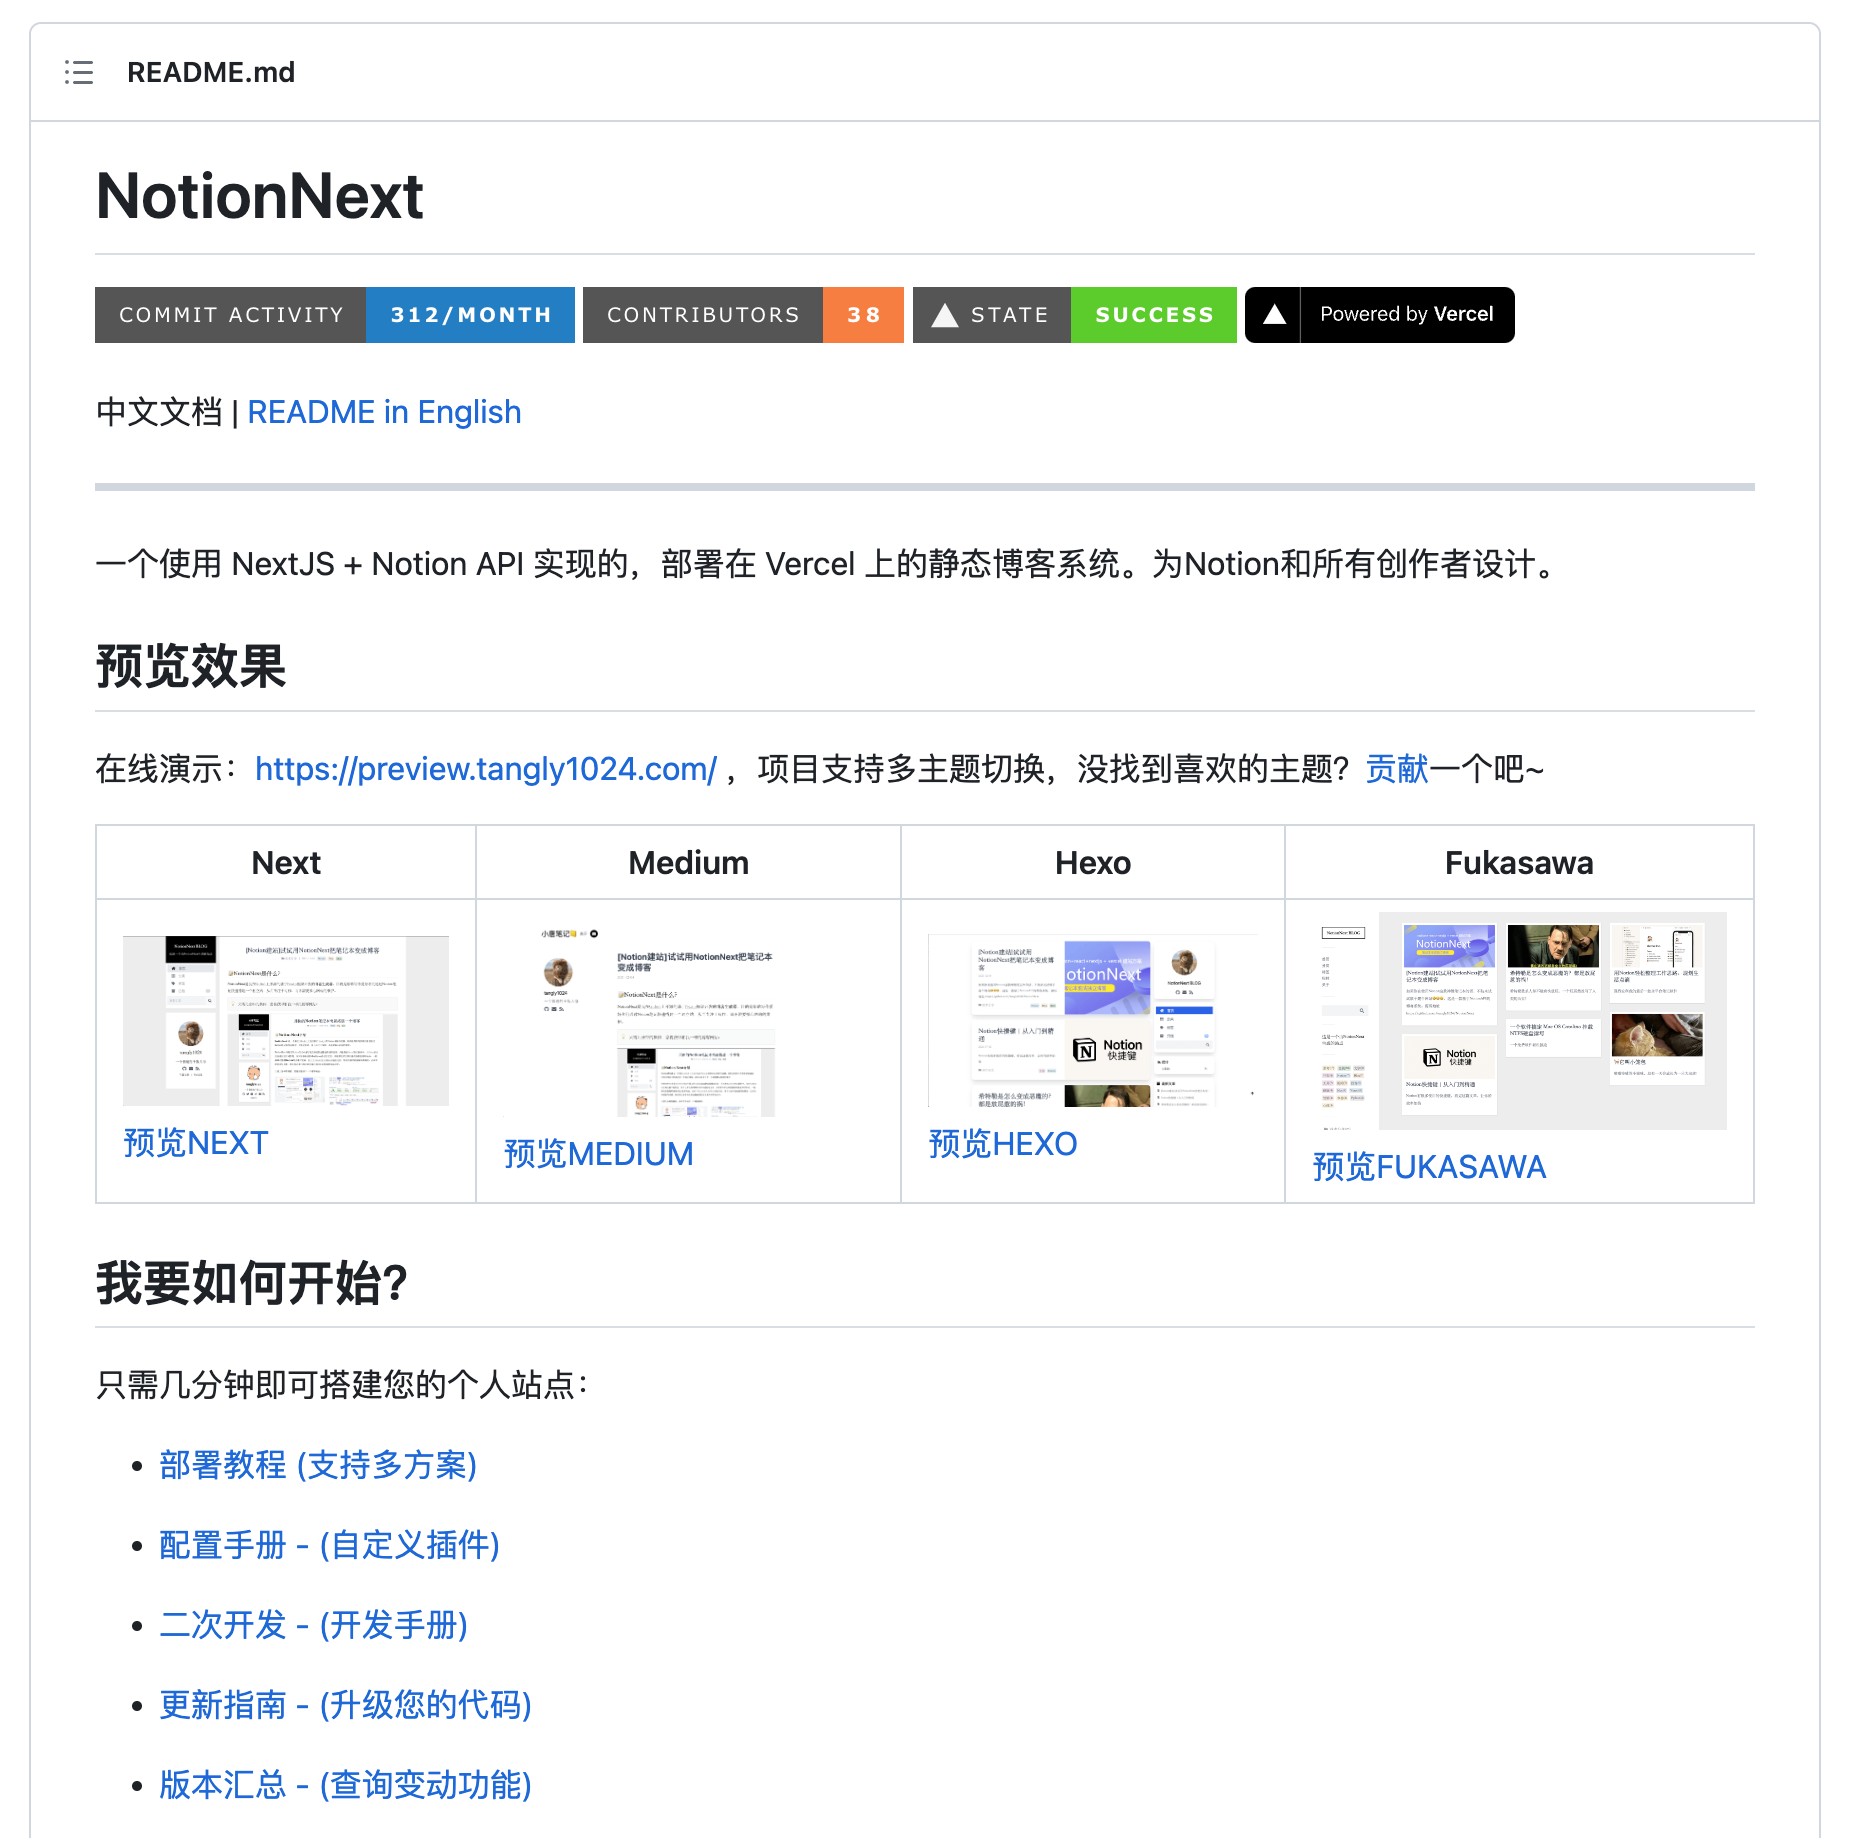Click the Hexo table column header

point(1093,863)
